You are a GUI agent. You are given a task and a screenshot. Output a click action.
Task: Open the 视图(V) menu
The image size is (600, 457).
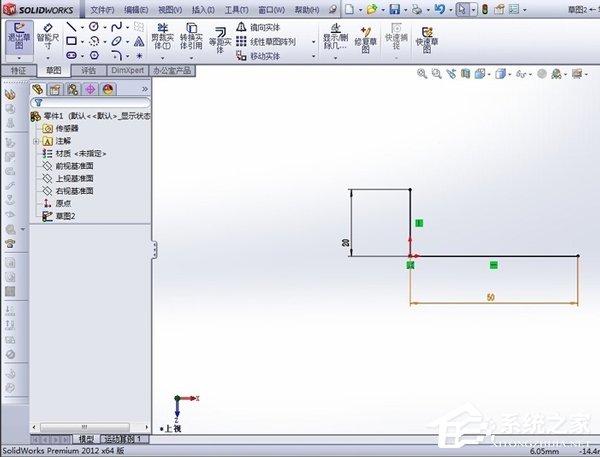coord(170,10)
